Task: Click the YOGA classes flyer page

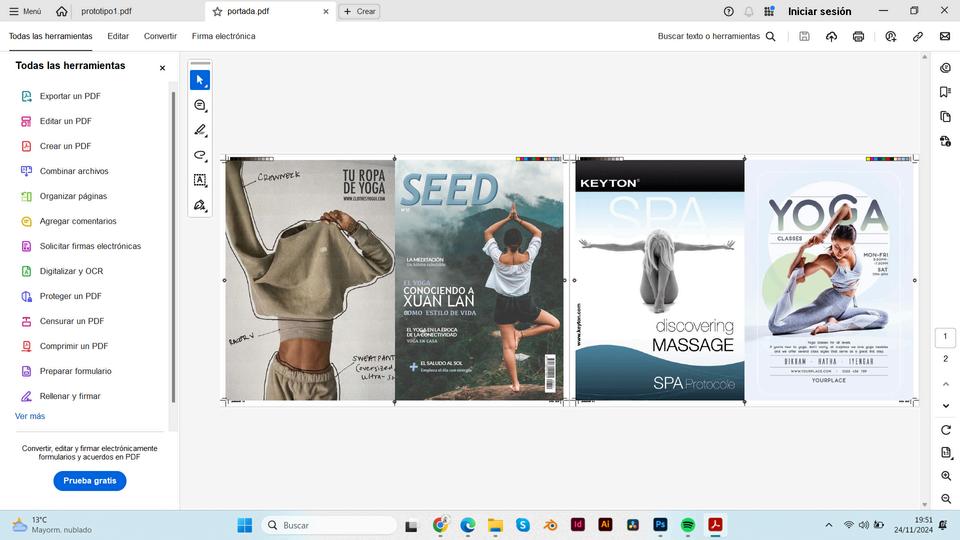Action: point(828,280)
